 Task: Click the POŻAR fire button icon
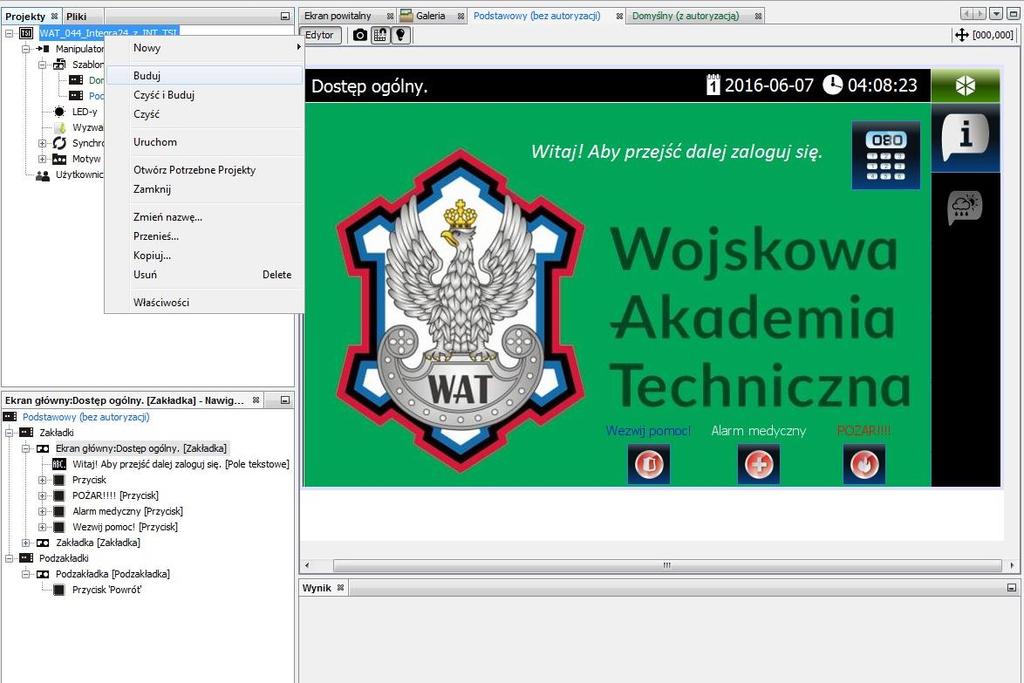pos(864,464)
